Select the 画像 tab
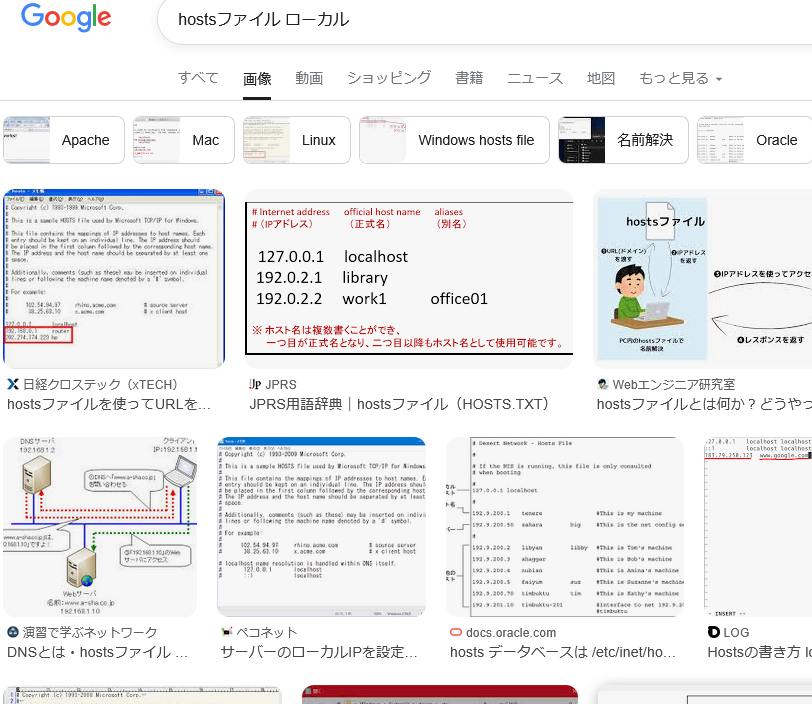Screen dimensions: 812x704 click(x=257, y=79)
